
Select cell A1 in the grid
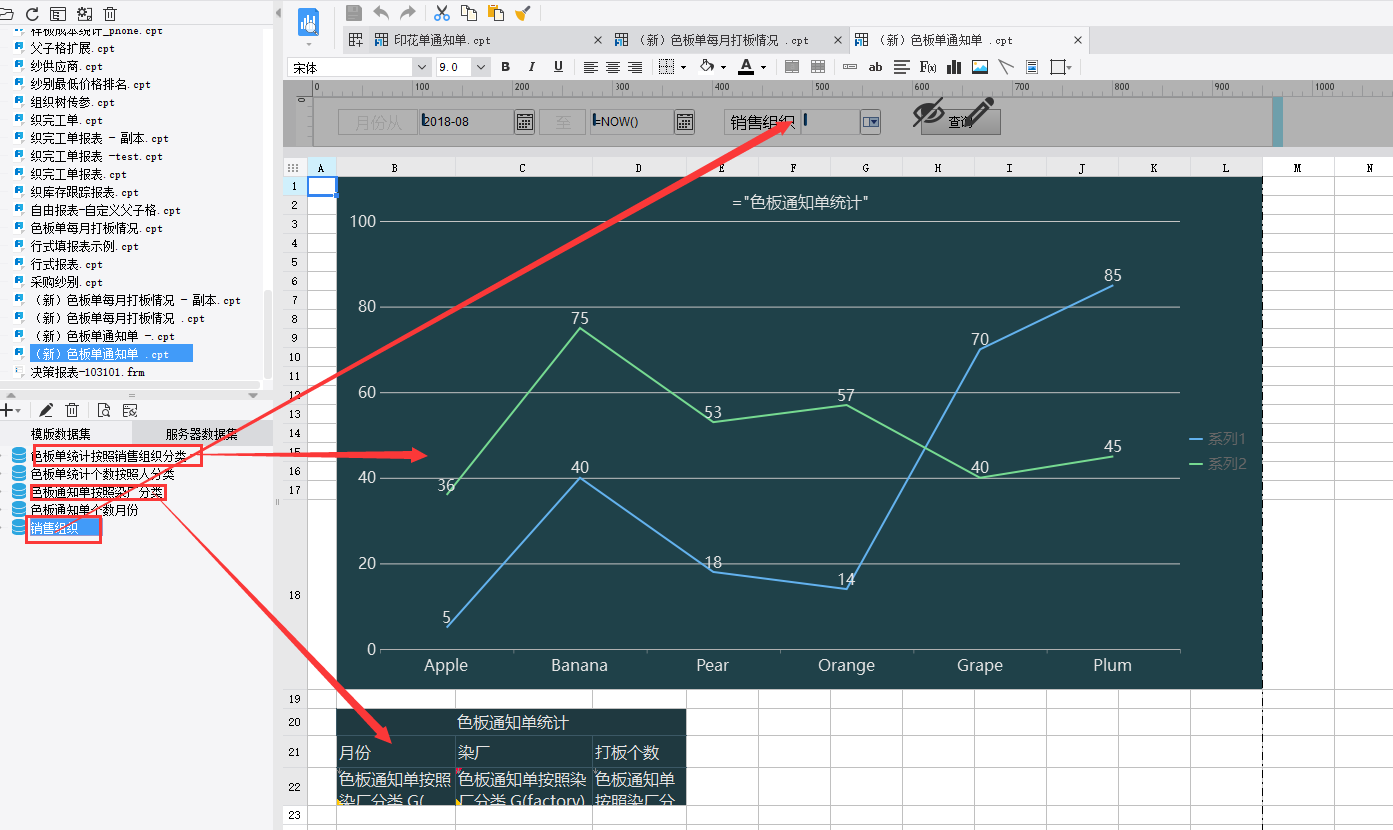coord(322,186)
